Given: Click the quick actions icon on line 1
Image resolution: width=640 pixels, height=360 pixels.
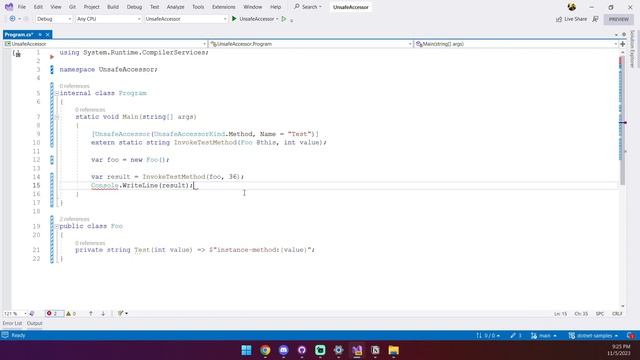Looking at the screenshot, I should point(17,53).
